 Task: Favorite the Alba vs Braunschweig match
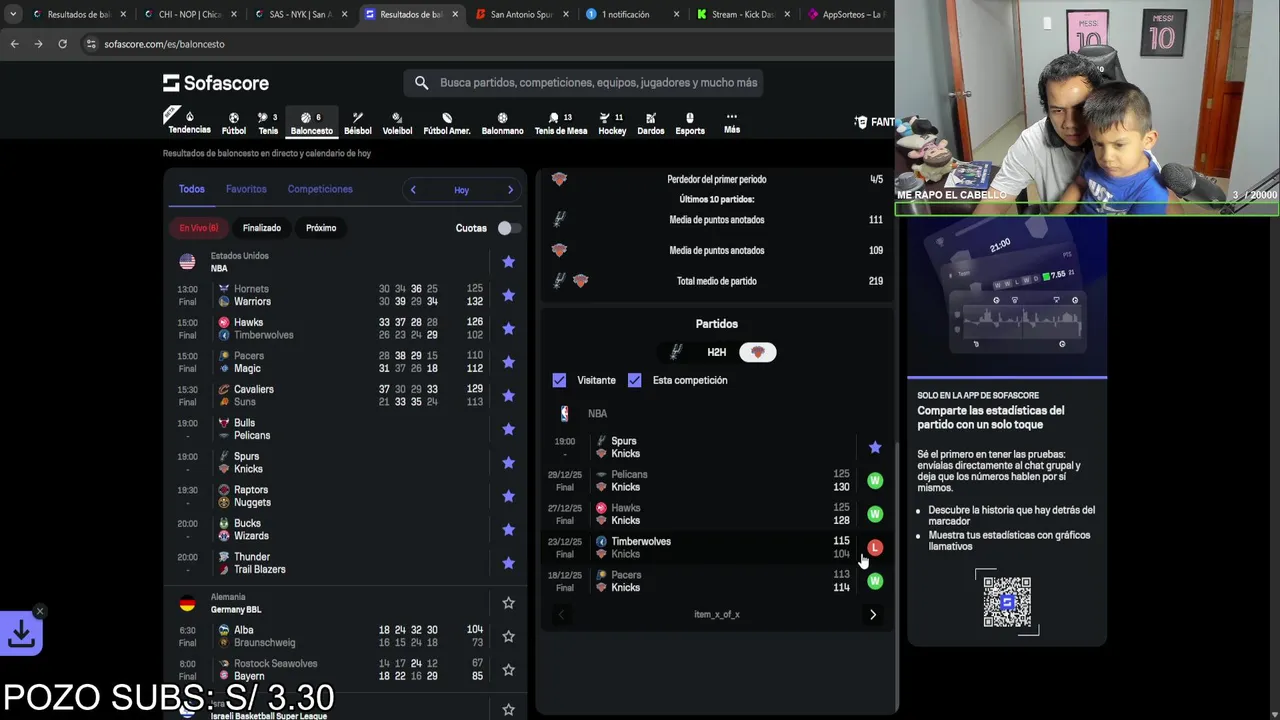[x=508, y=636]
